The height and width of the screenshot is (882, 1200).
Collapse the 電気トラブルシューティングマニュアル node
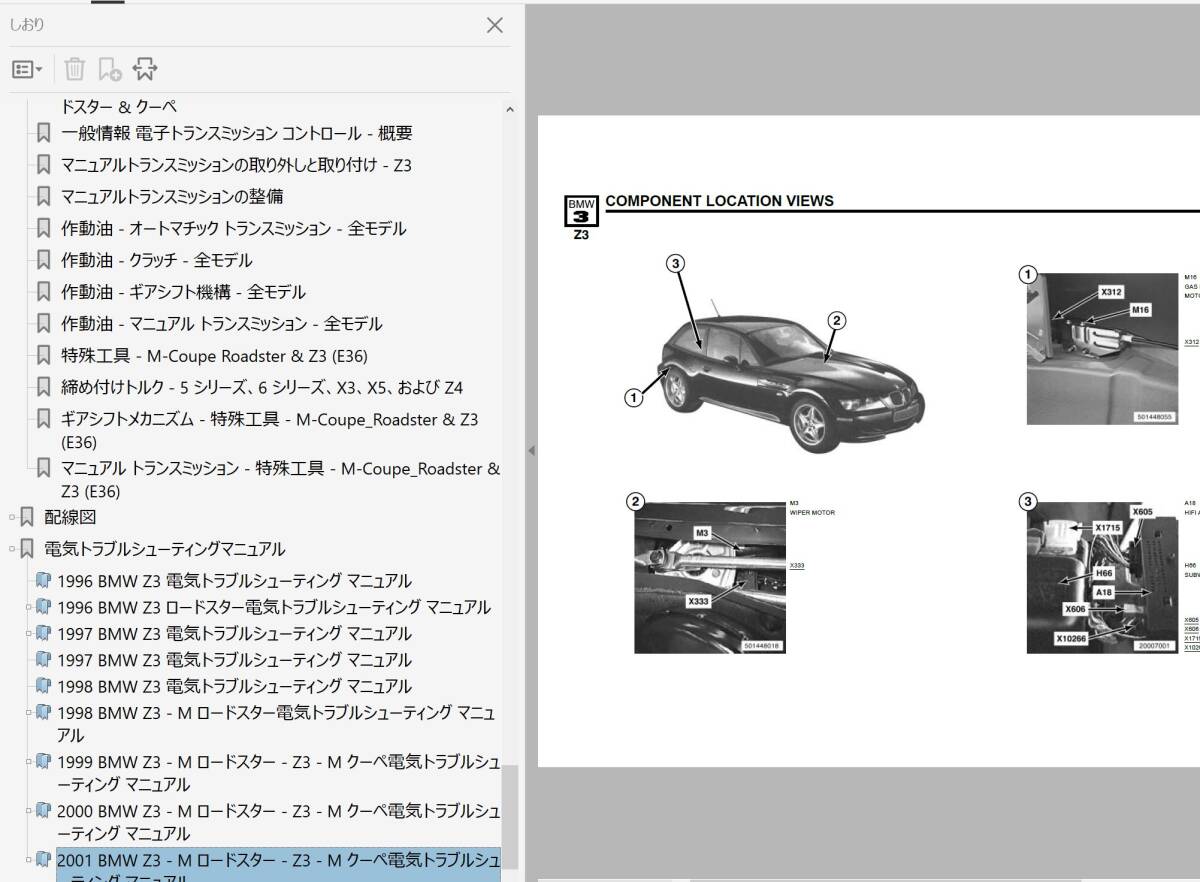pyautogui.click(x=12, y=549)
